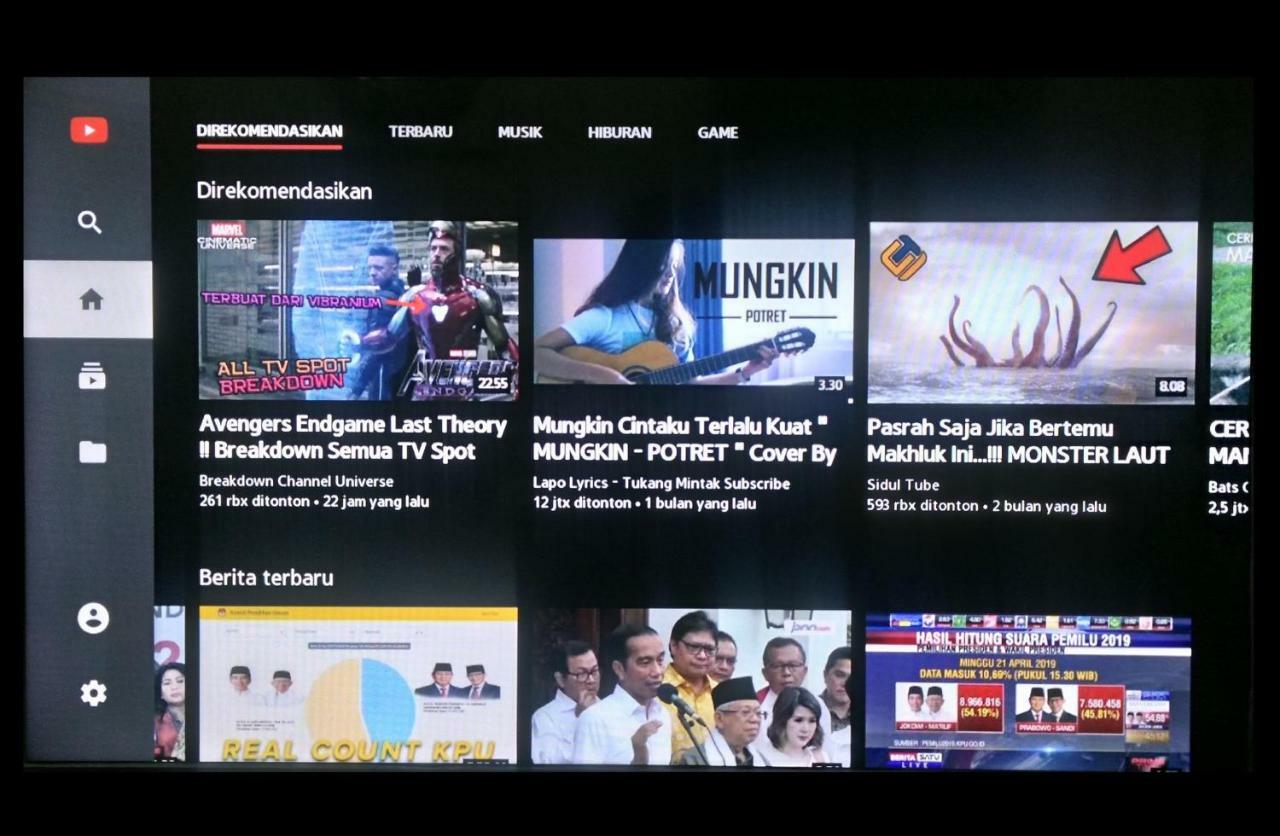Screen dimensions: 1280x836
Task: Switch to the GAME tab
Action: click(717, 132)
